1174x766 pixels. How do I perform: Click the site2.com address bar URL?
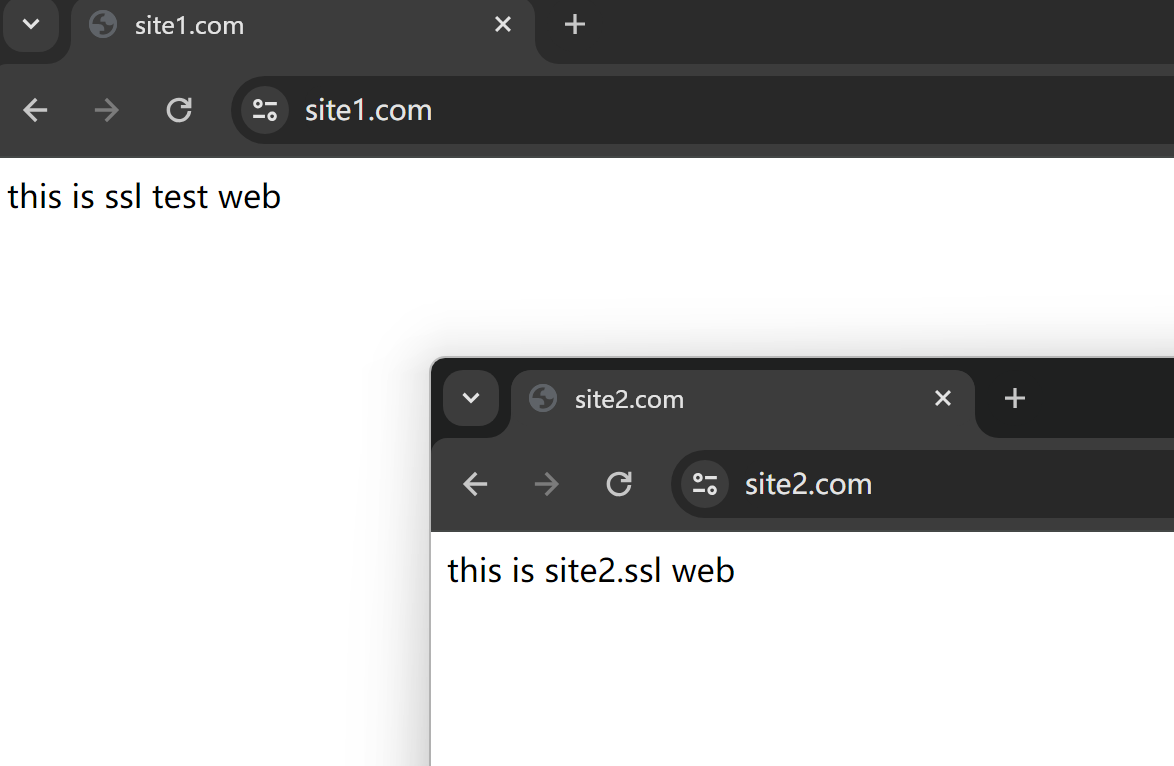(x=808, y=485)
